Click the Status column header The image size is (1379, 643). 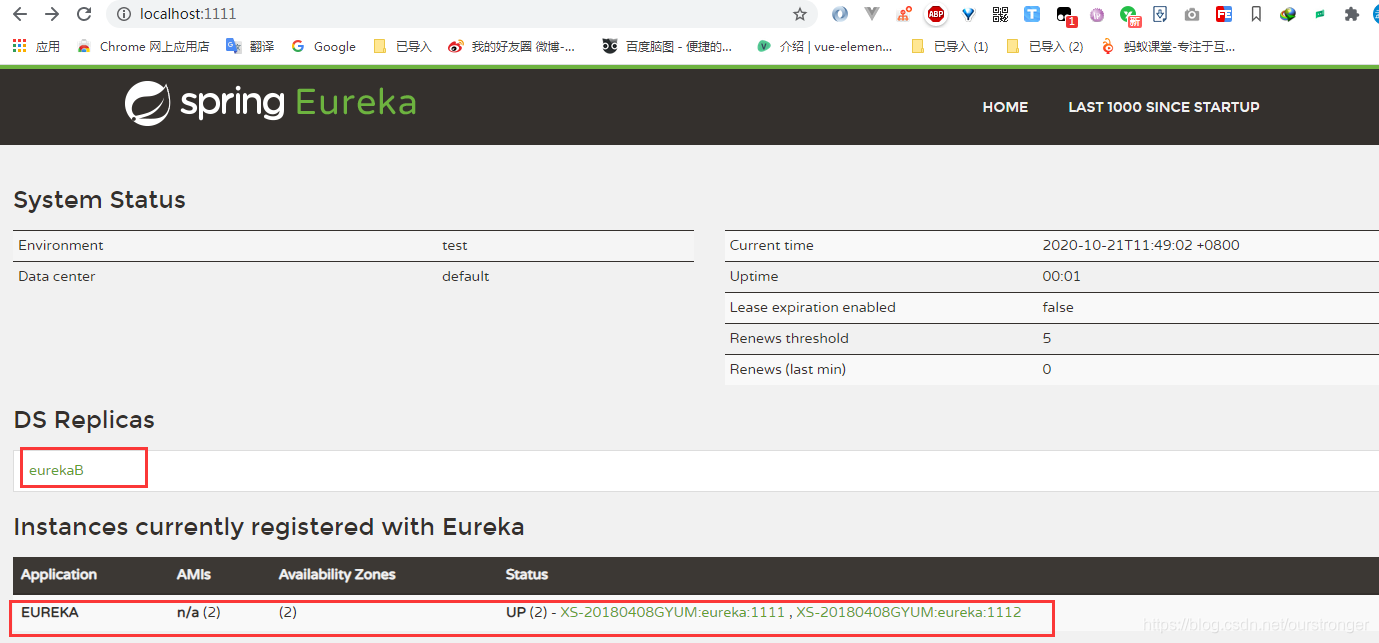click(x=527, y=574)
